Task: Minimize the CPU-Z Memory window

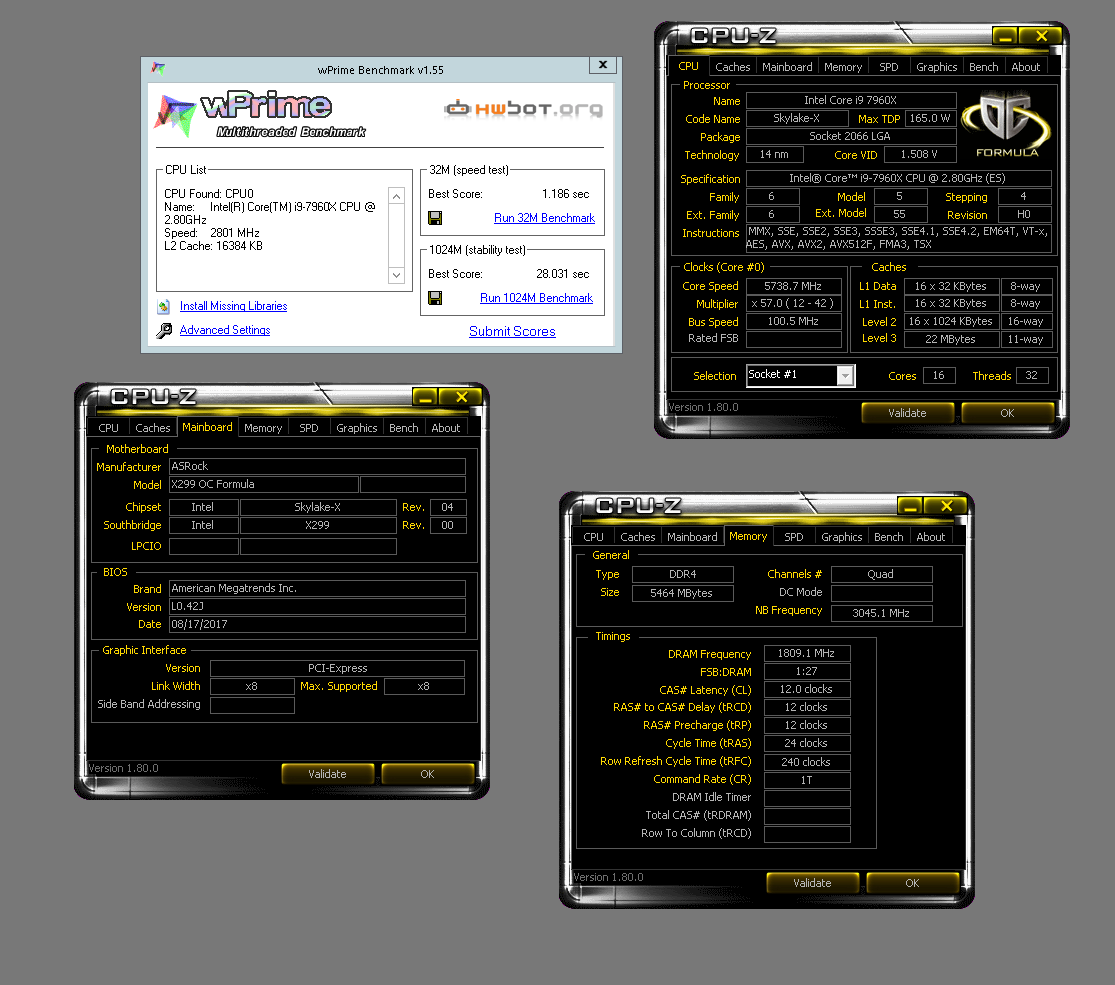Action: coord(910,506)
